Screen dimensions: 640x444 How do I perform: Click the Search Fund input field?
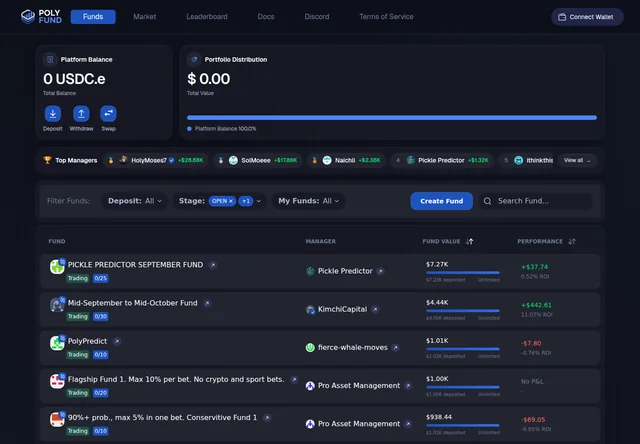[536, 201]
